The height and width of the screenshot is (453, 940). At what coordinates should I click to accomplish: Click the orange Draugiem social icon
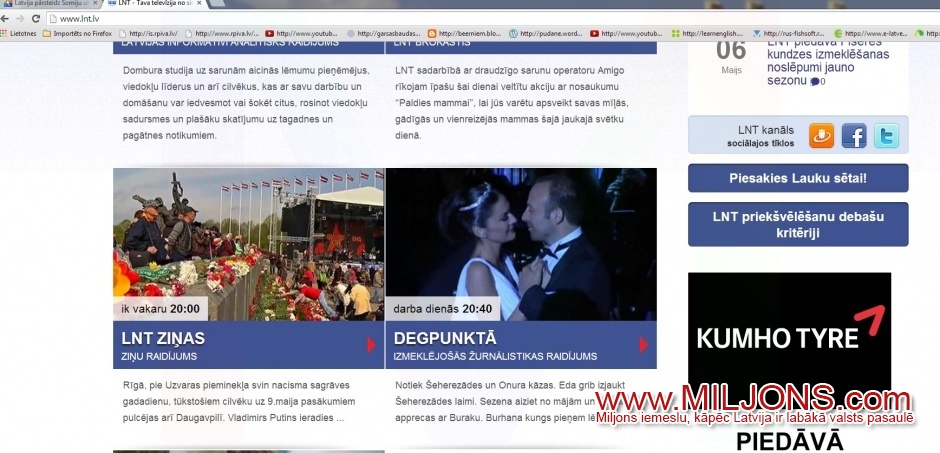click(821, 135)
